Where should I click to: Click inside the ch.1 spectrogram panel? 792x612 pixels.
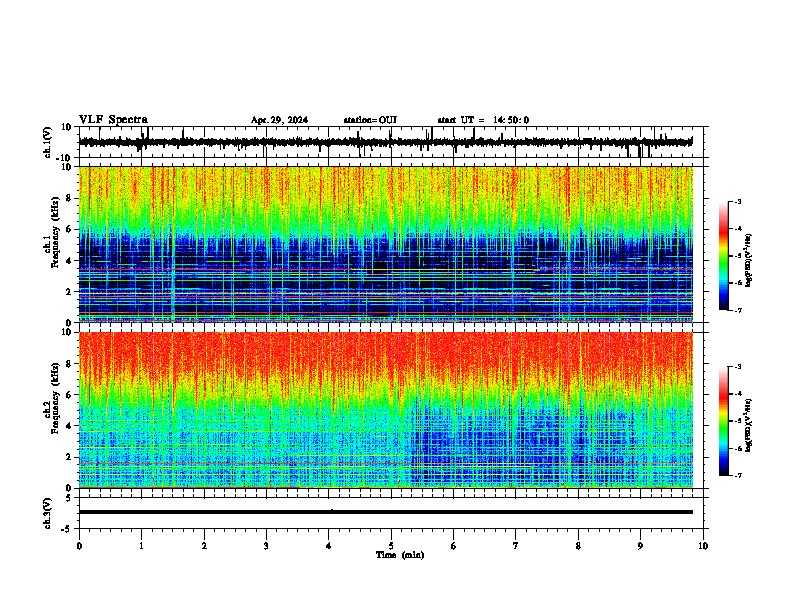(385, 244)
